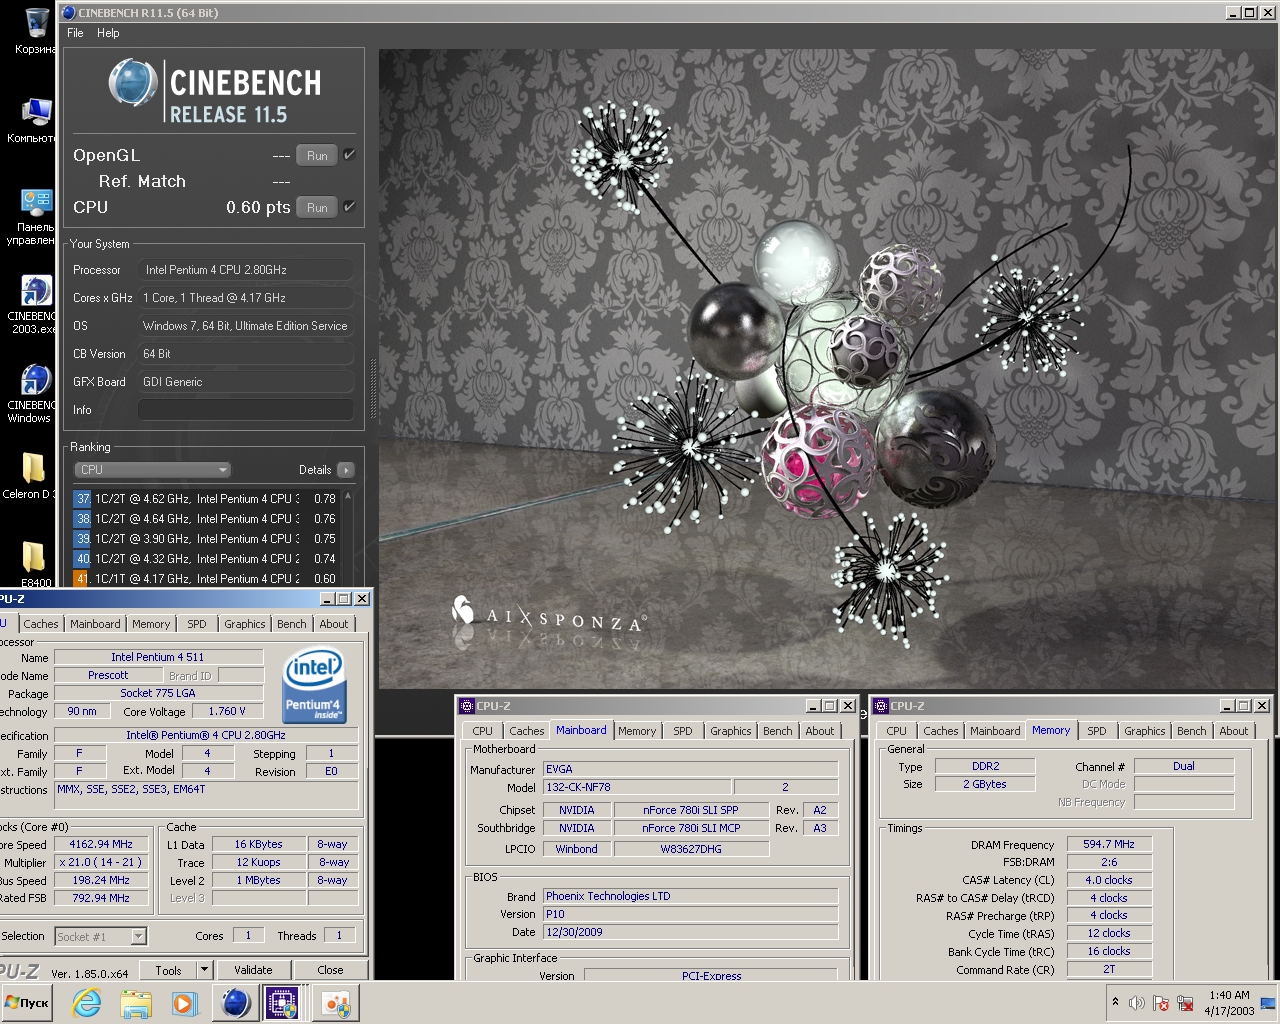Open the Recycle Bin desktop icon
This screenshot has width=1280, height=1024.
point(36,30)
